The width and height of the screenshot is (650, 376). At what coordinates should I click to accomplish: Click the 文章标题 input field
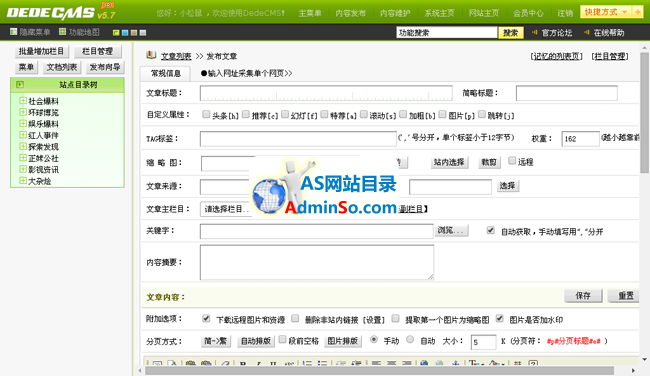326,93
